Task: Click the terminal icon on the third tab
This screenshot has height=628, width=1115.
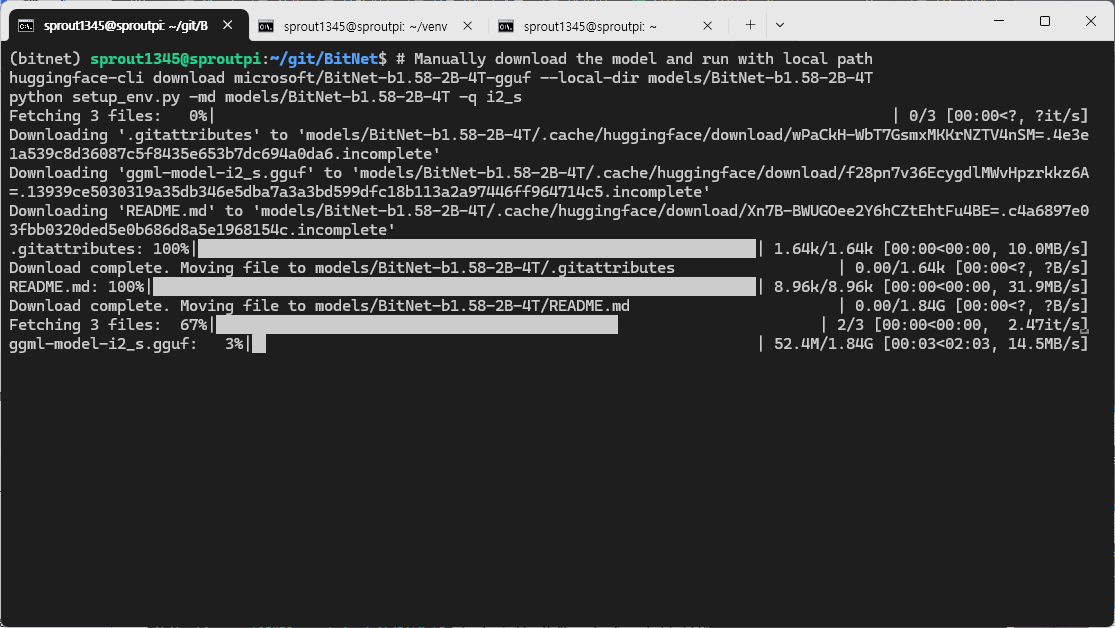Action: (x=506, y=26)
